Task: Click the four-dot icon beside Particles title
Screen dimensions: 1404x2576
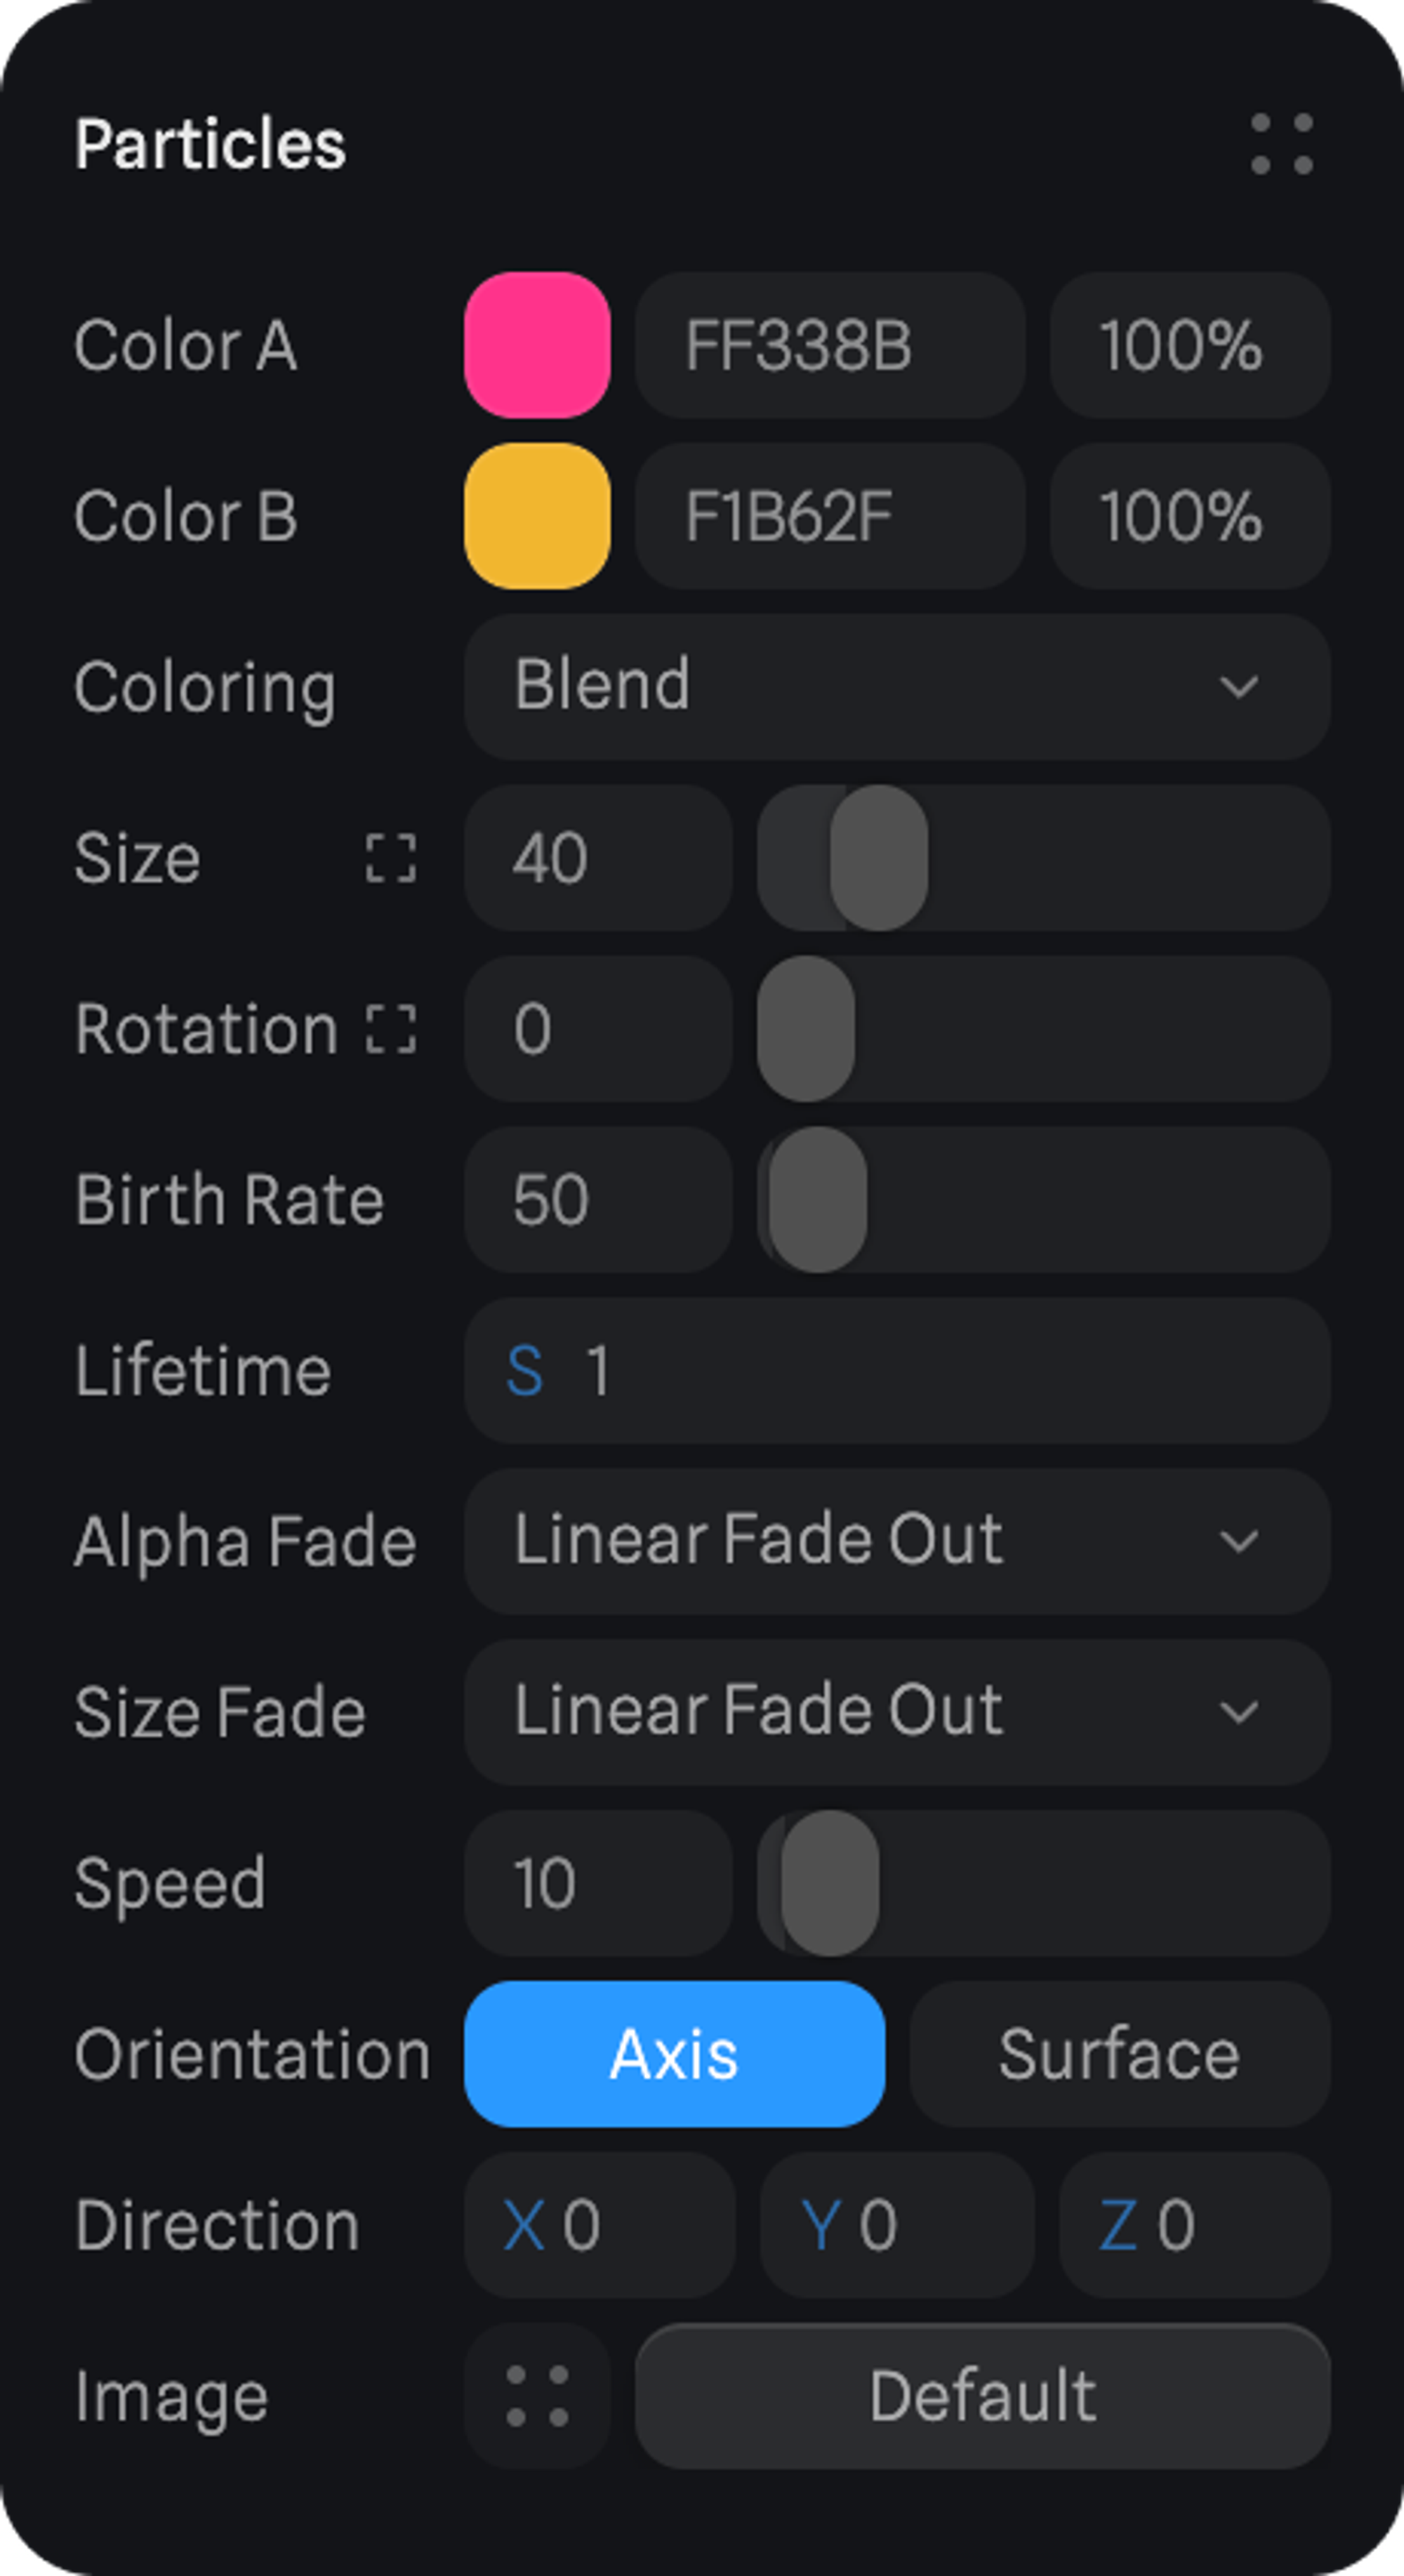Action: point(1281,144)
